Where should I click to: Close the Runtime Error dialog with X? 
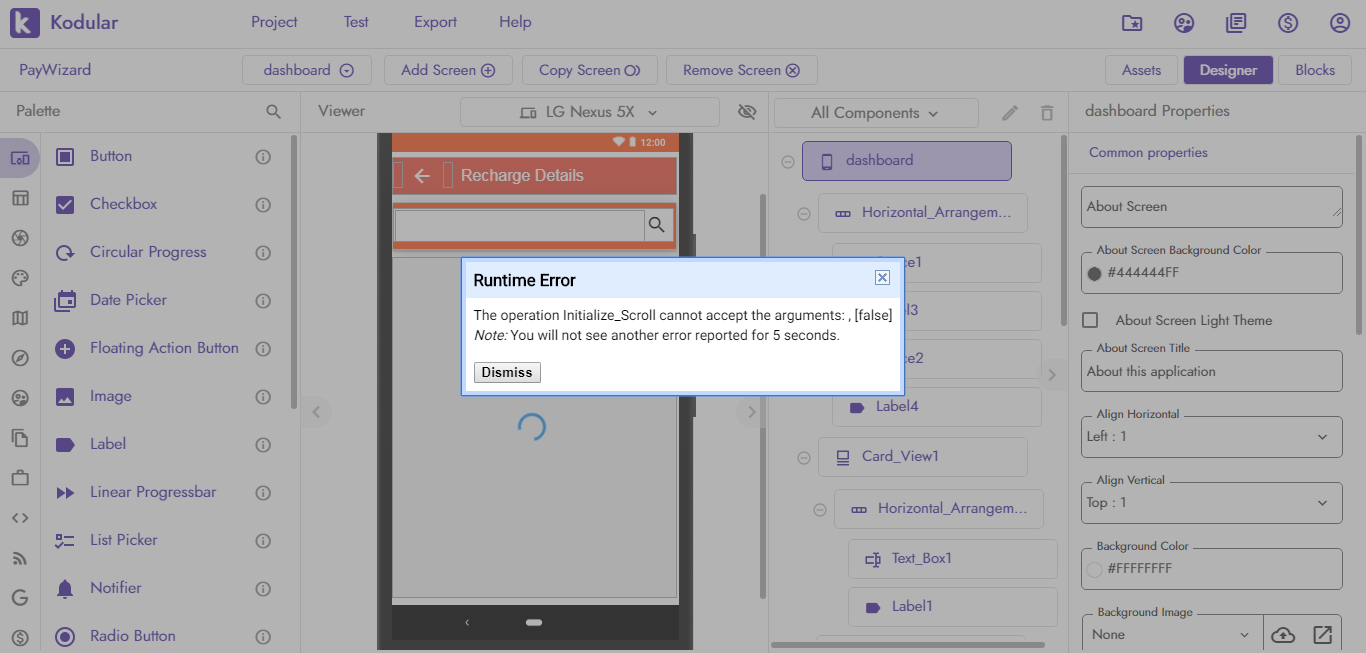pyautogui.click(x=882, y=278)
